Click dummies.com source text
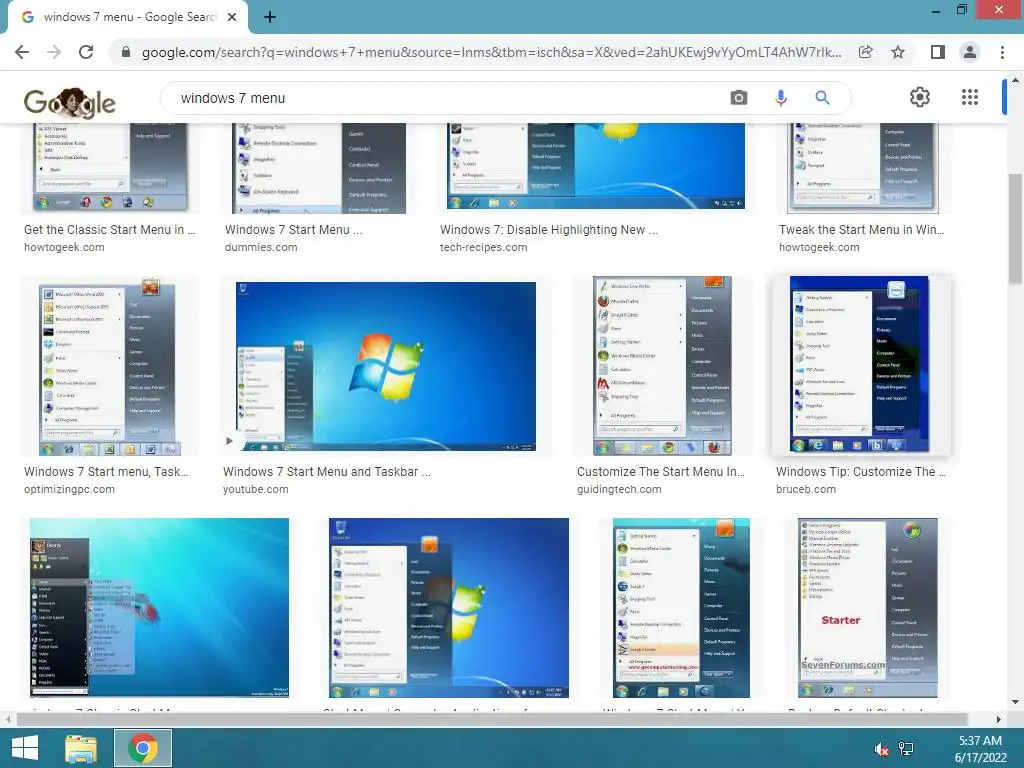Image resolution: width=1024 pixels, height=768 pixels. coord(261,248)
